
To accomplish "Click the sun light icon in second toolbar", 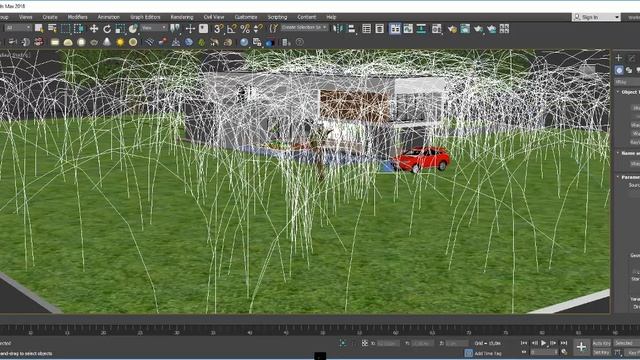I will pyautogui.click(x=120, y=42).
